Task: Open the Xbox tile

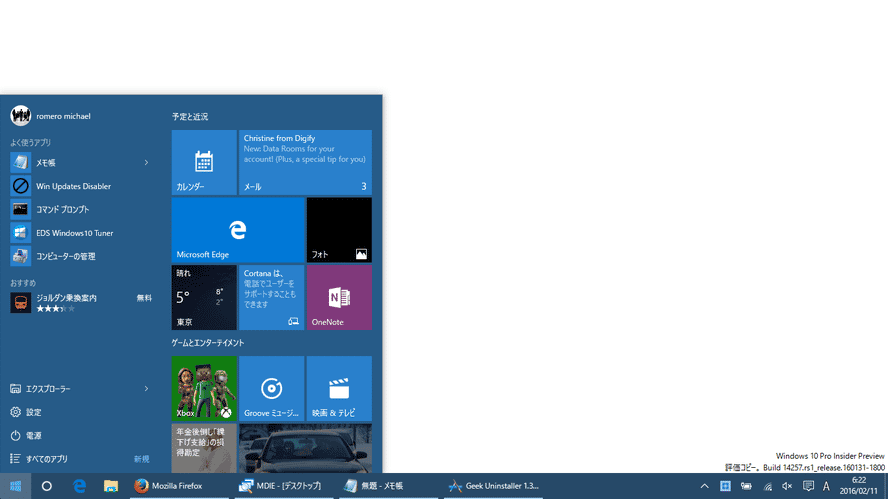Action: point(204,388)
